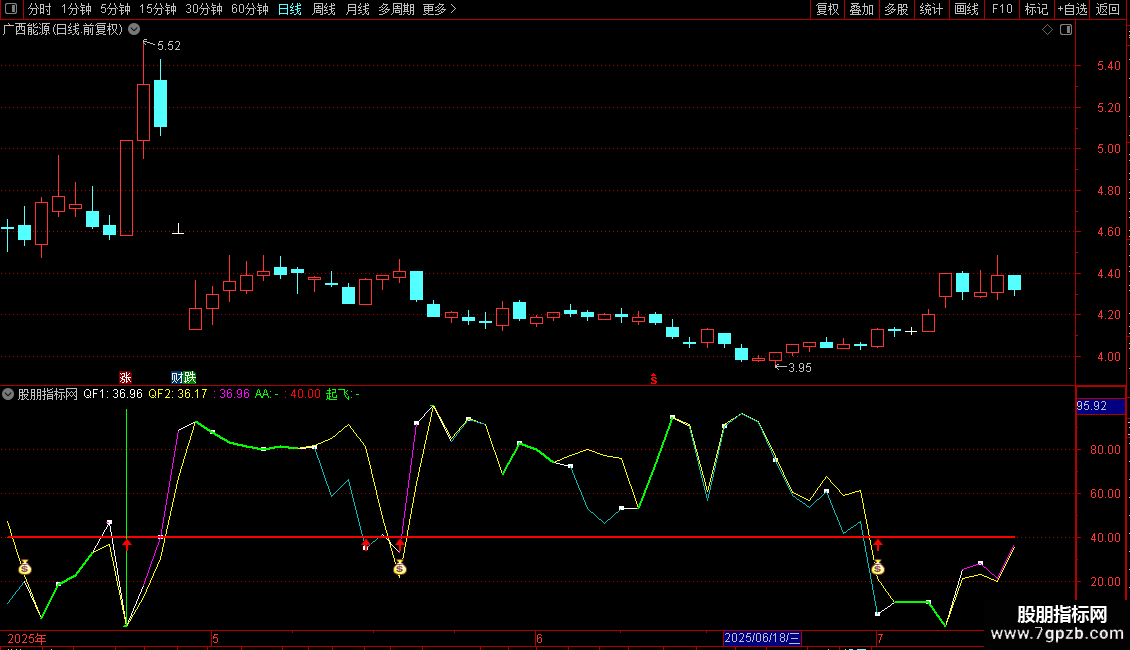
Task: Click the red 涨 marker label
Action: [x=125, y=378]
